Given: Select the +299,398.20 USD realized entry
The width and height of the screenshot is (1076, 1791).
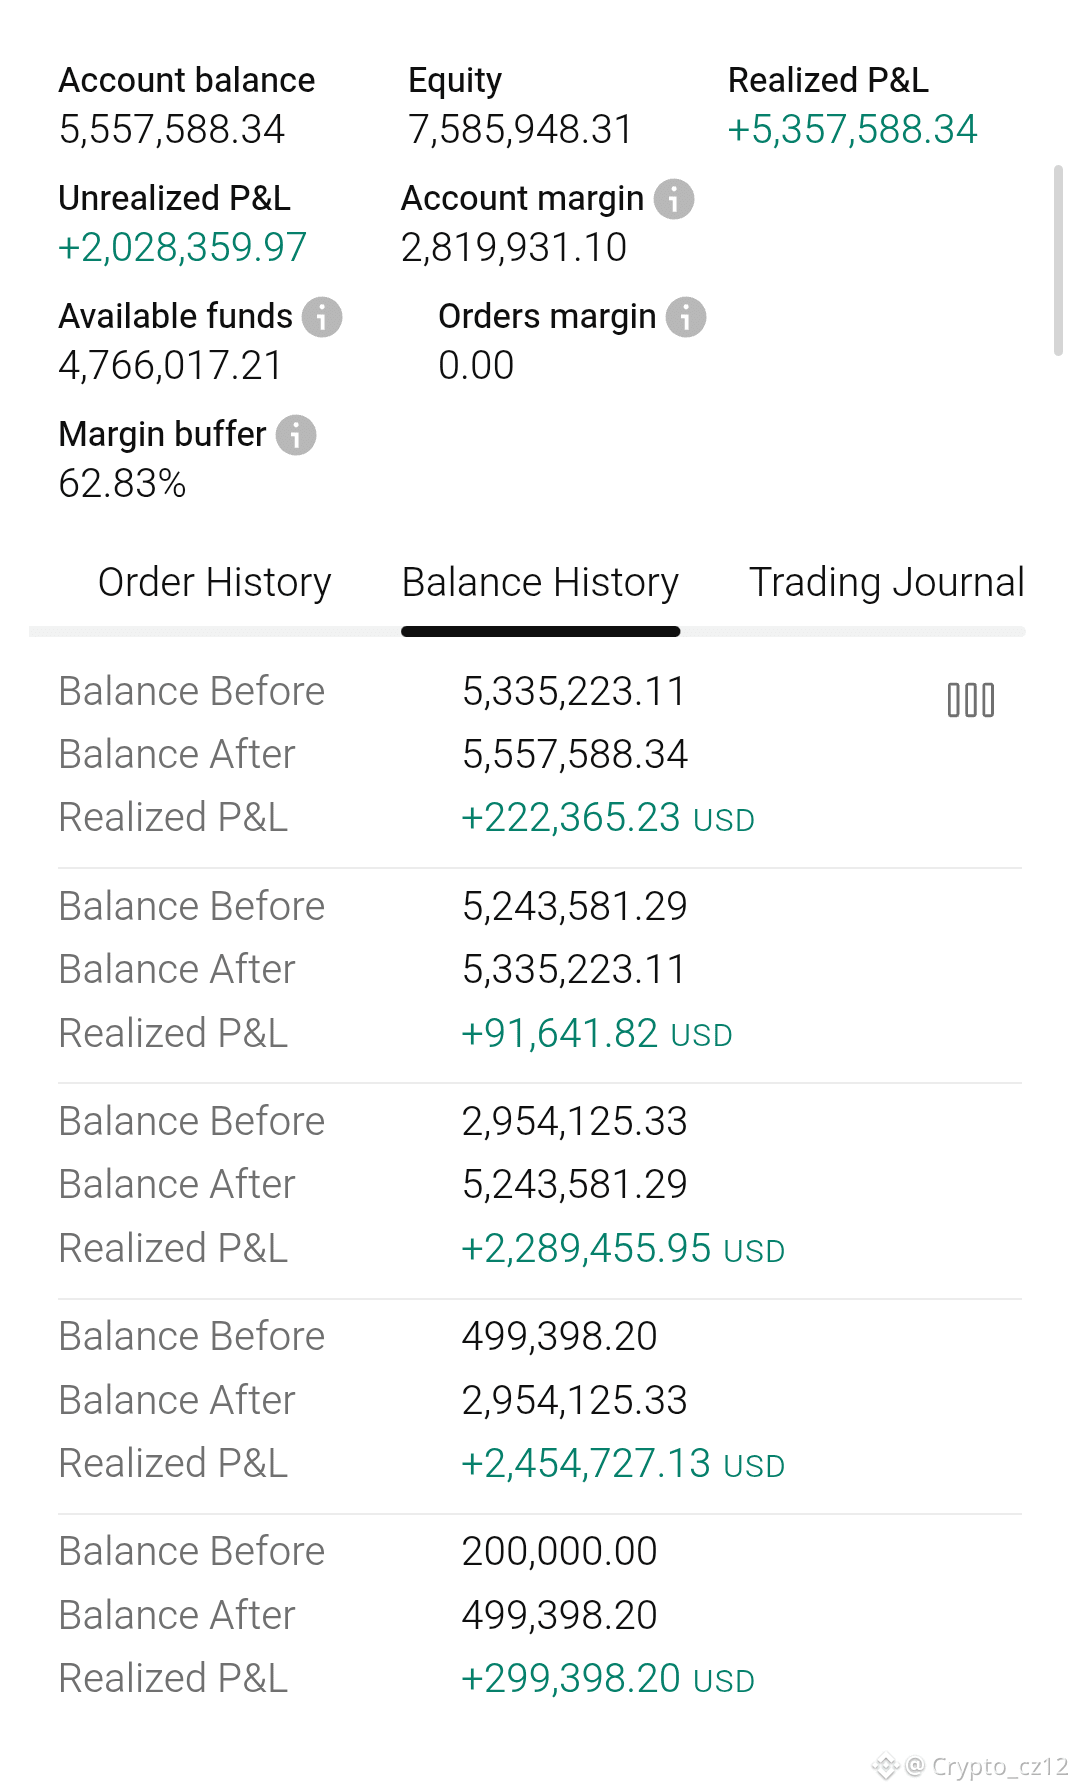Looking at the screenshot, I should (607, 1679).
